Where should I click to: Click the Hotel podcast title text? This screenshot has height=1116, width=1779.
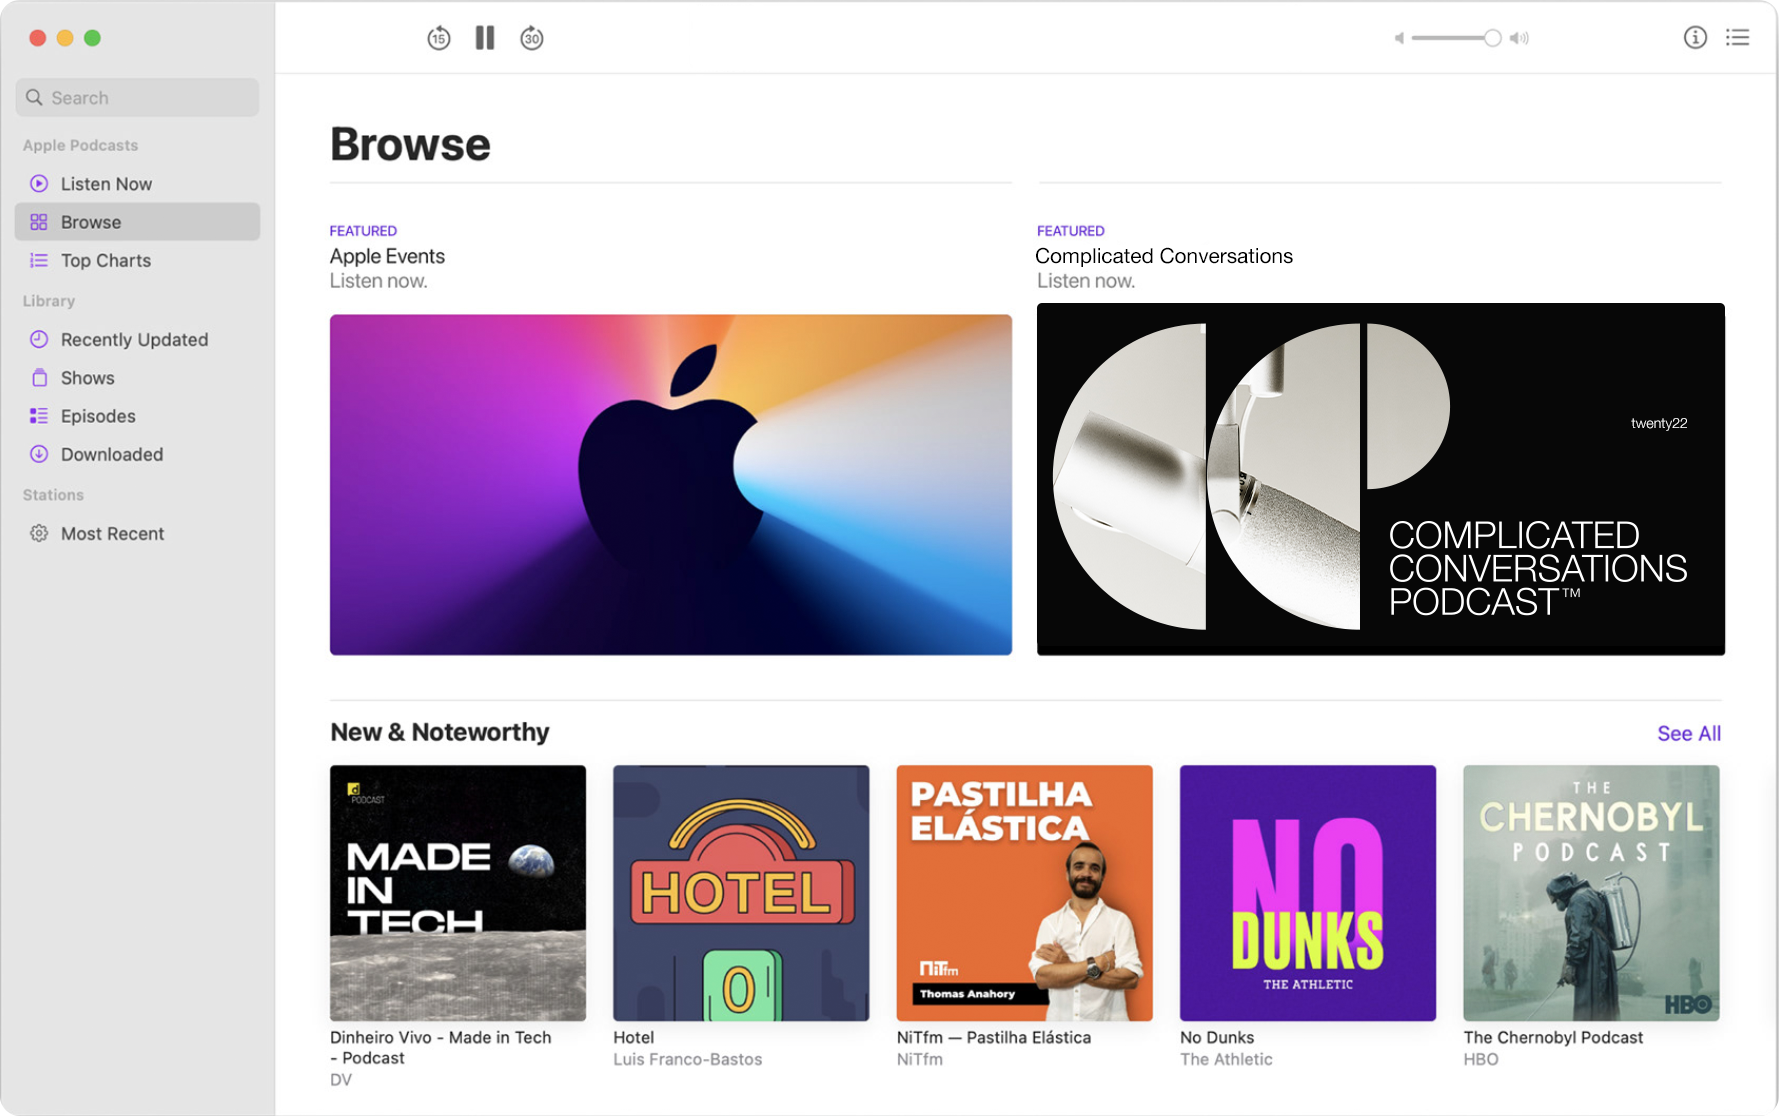click(634, 1037)
